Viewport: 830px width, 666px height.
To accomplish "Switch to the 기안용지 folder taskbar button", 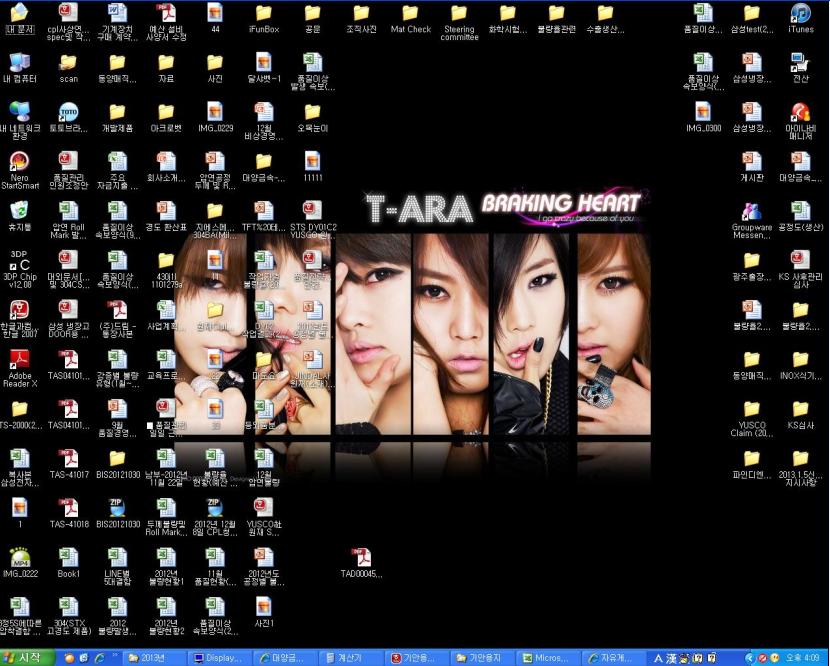I will pos(481,658).
